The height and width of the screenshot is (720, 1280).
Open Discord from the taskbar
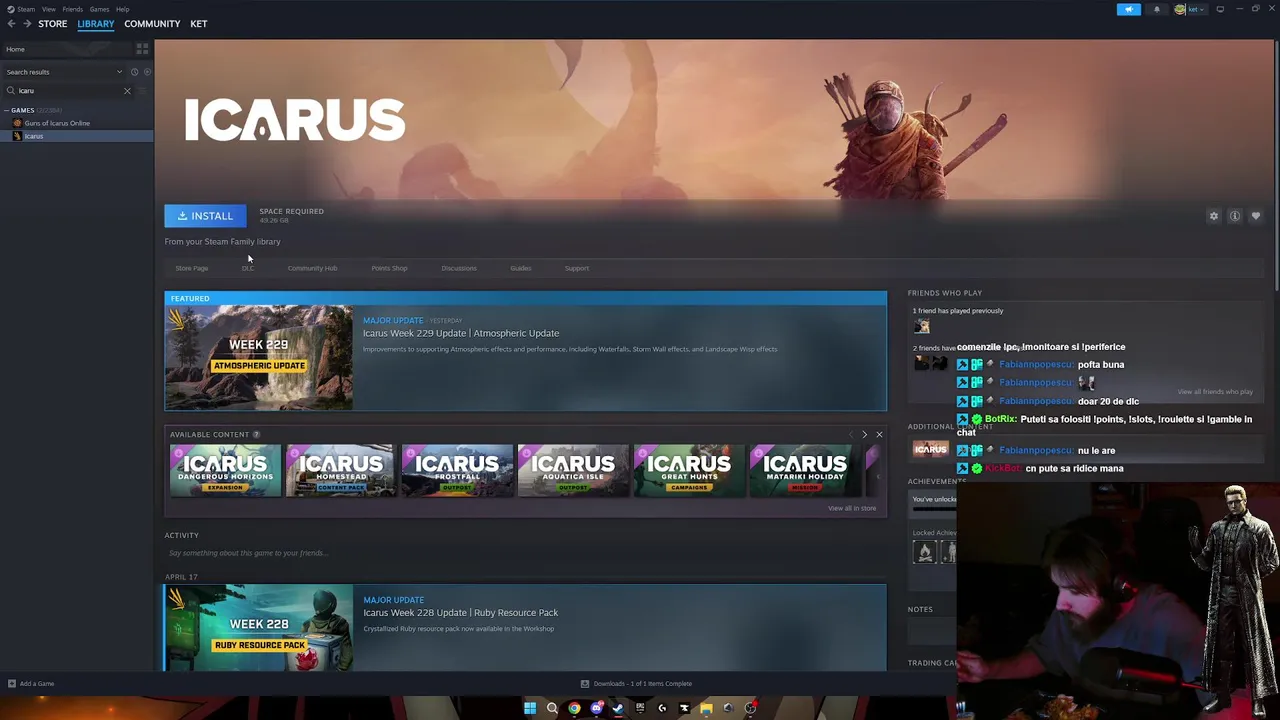(x=596, y=708)
